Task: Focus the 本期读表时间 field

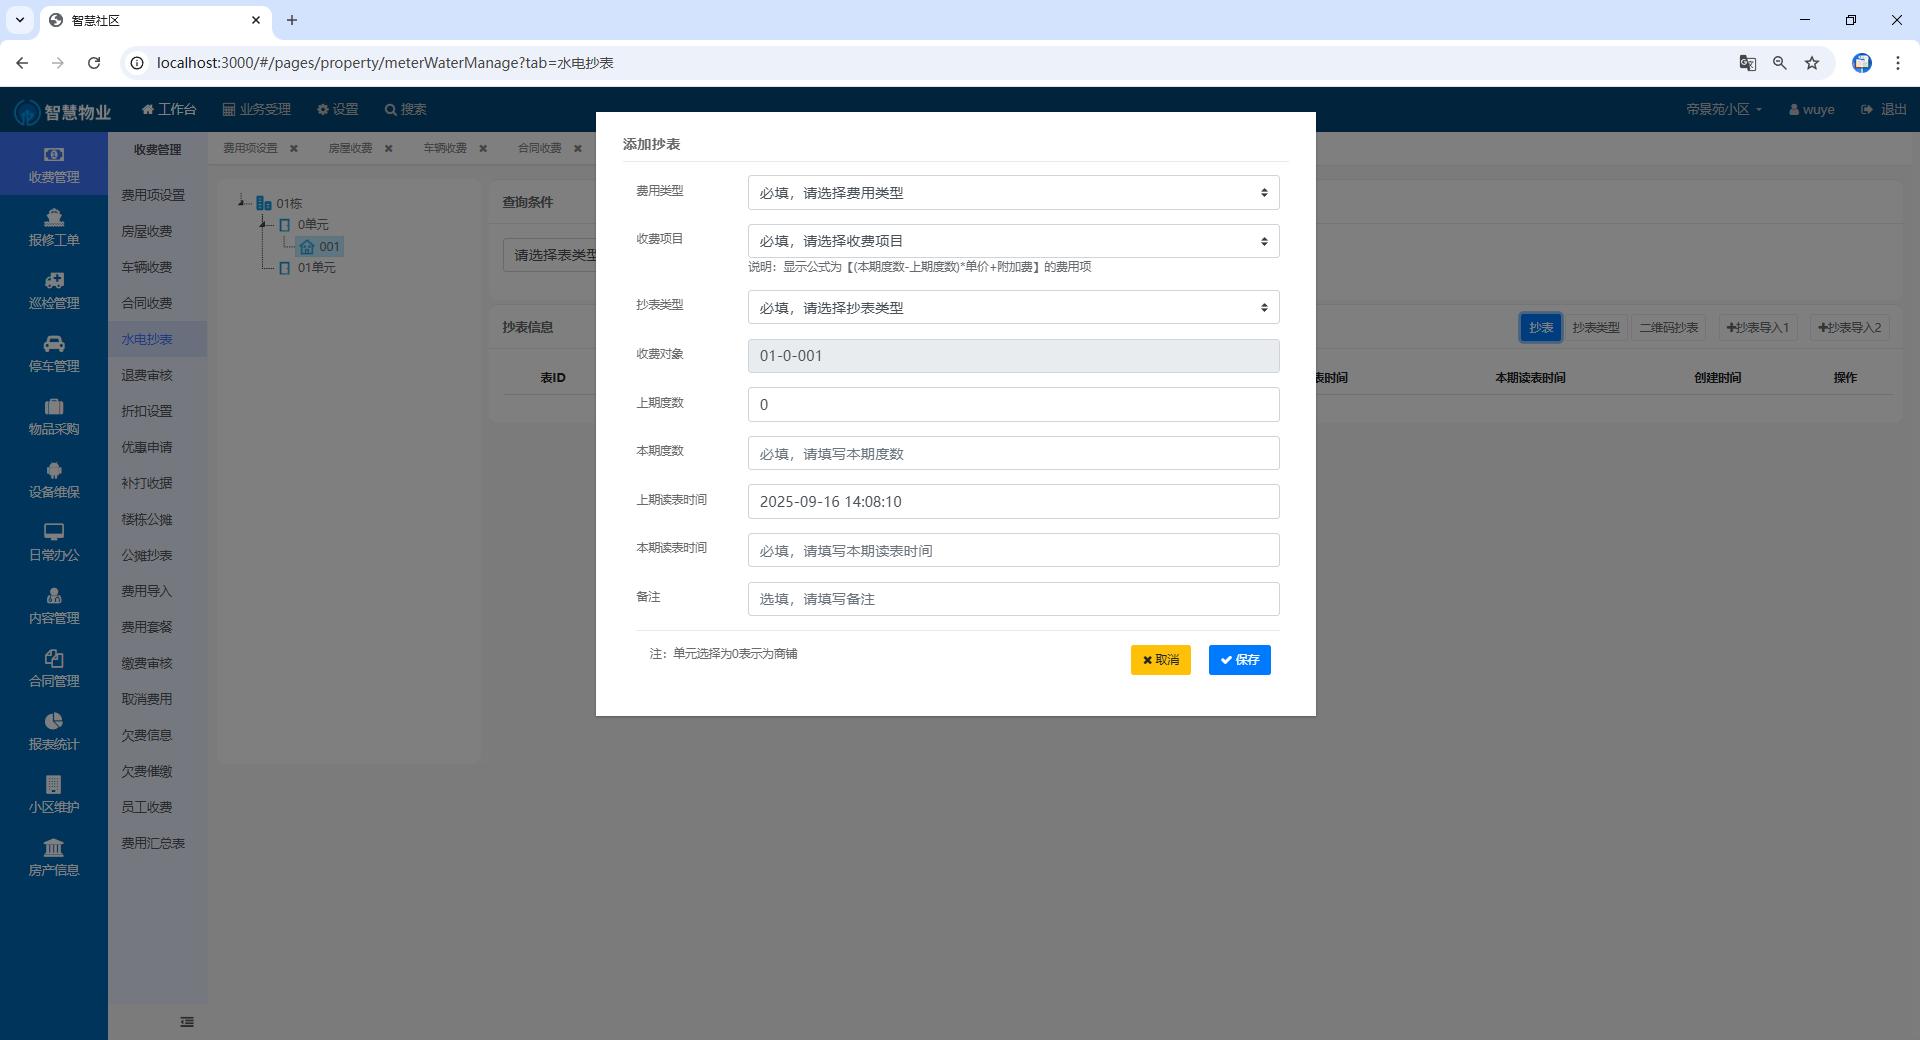Action: tap(1012, 551)
